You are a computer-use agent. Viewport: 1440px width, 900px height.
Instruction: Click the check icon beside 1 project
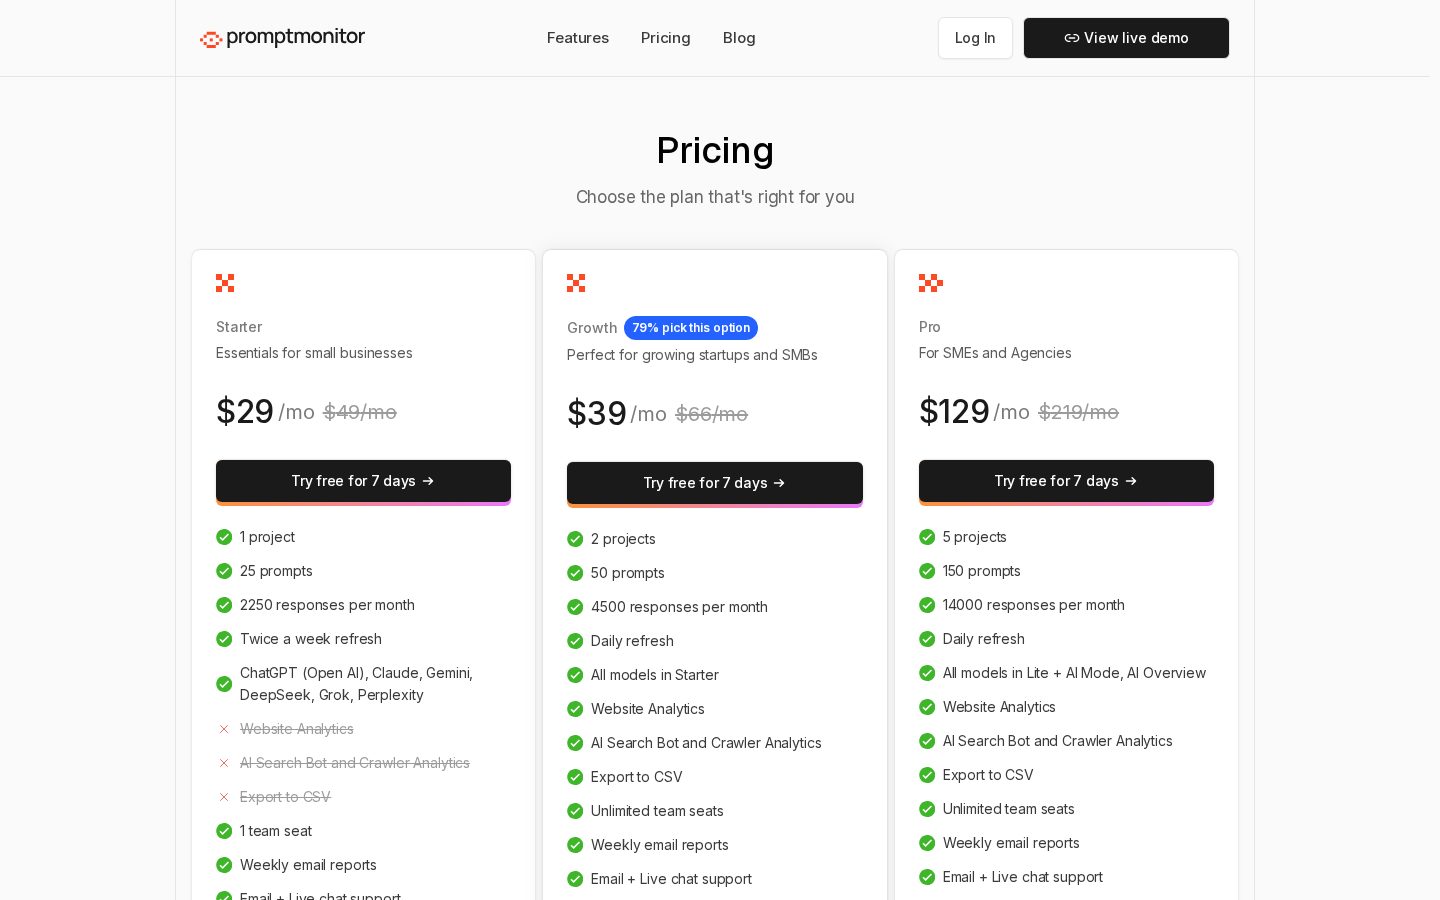(224, 537)
